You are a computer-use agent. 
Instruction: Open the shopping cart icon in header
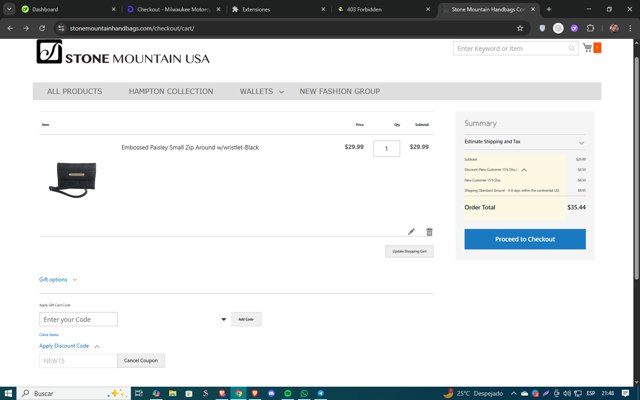(588, 48)
